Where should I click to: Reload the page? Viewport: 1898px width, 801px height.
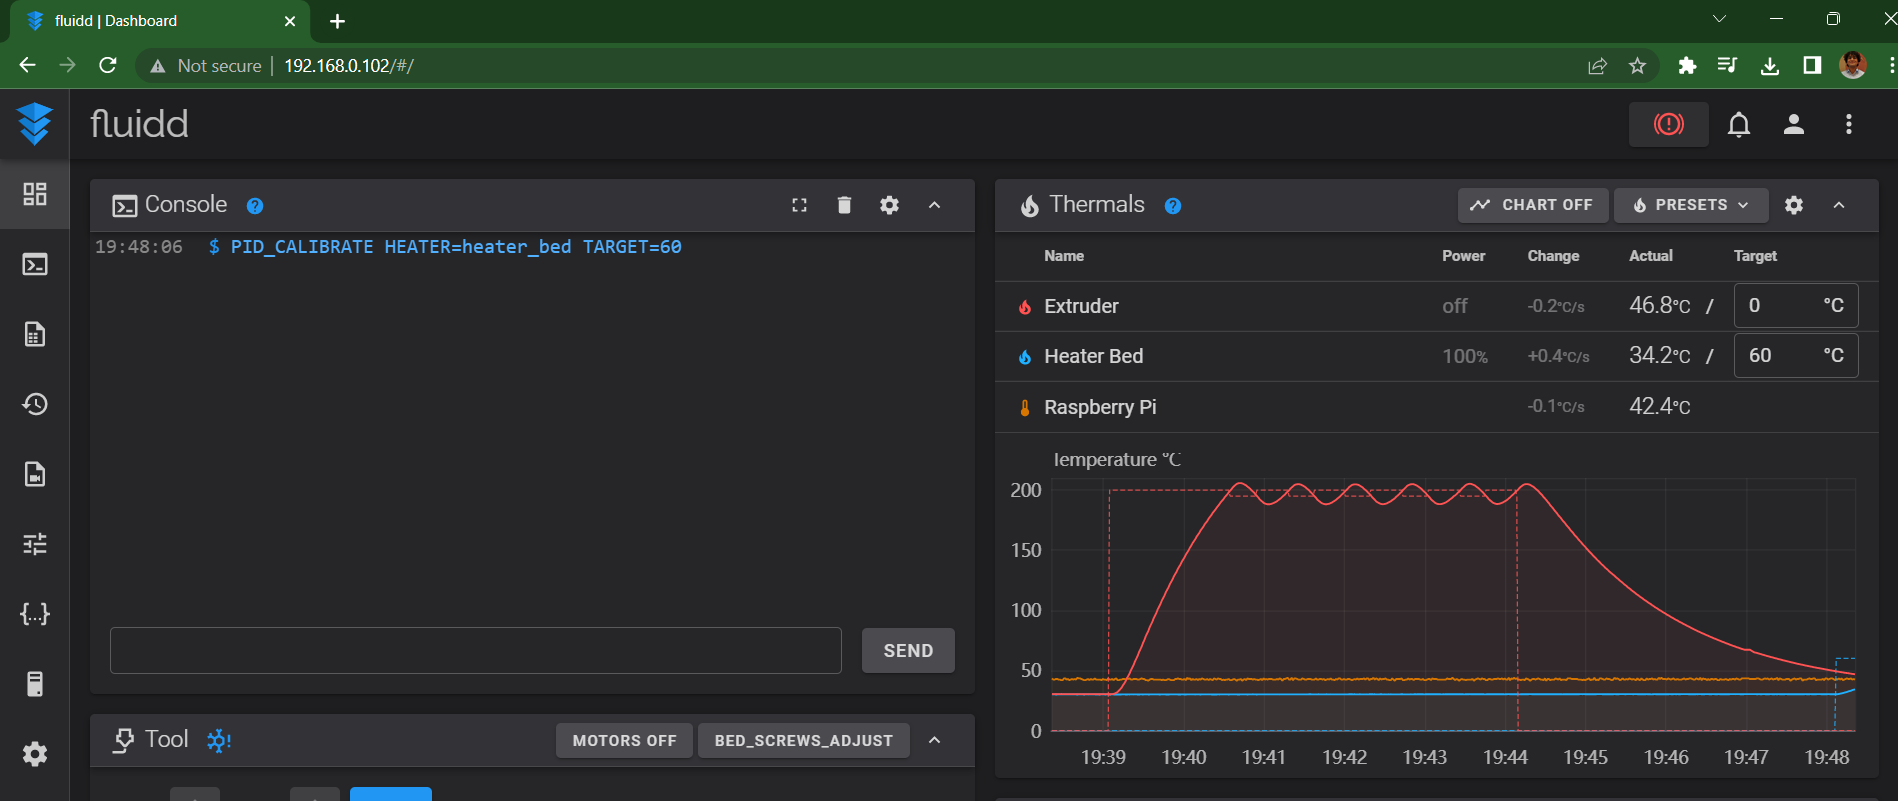coord(108,65)
